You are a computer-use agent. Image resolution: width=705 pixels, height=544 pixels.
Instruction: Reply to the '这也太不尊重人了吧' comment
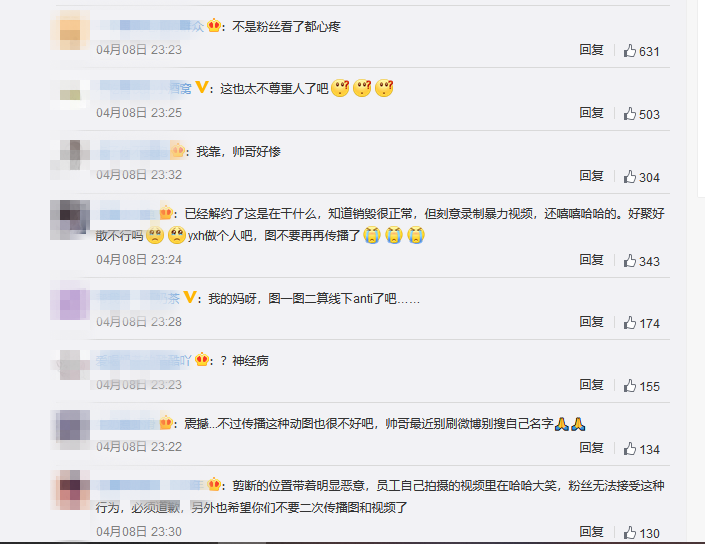point(591,113)
